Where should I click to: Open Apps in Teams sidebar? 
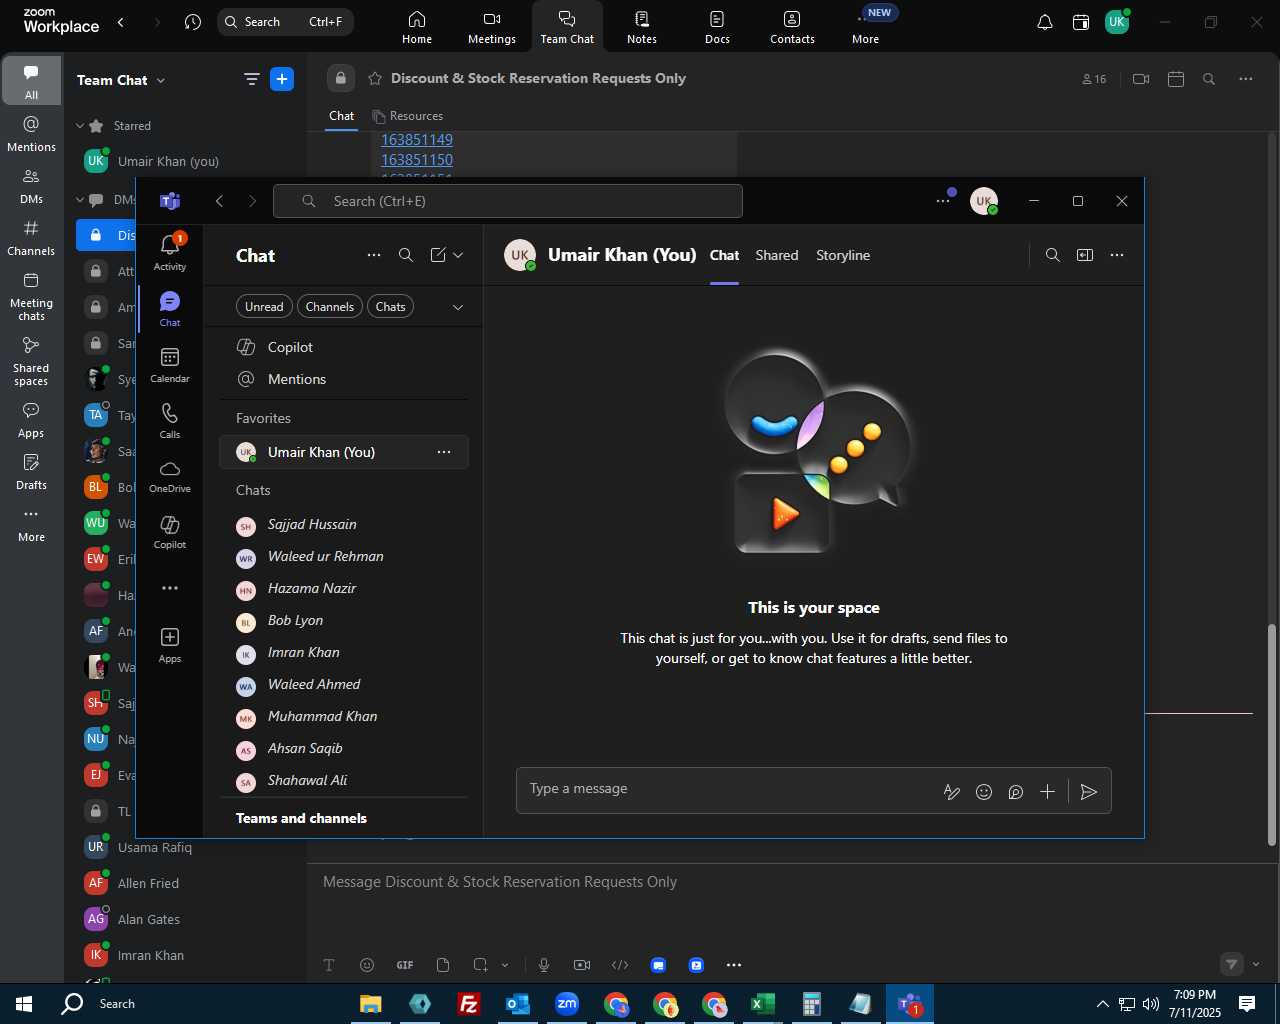tap(170, 645)
